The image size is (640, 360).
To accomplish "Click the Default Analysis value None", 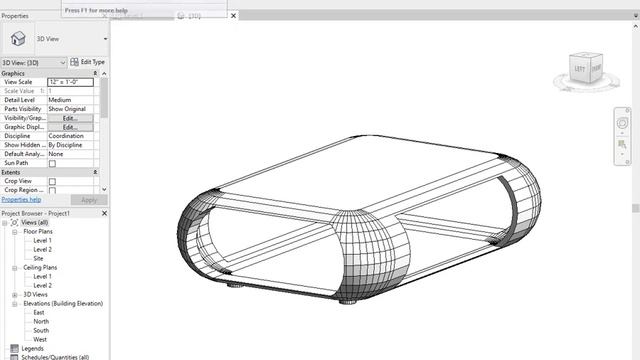I will point(70,154).
